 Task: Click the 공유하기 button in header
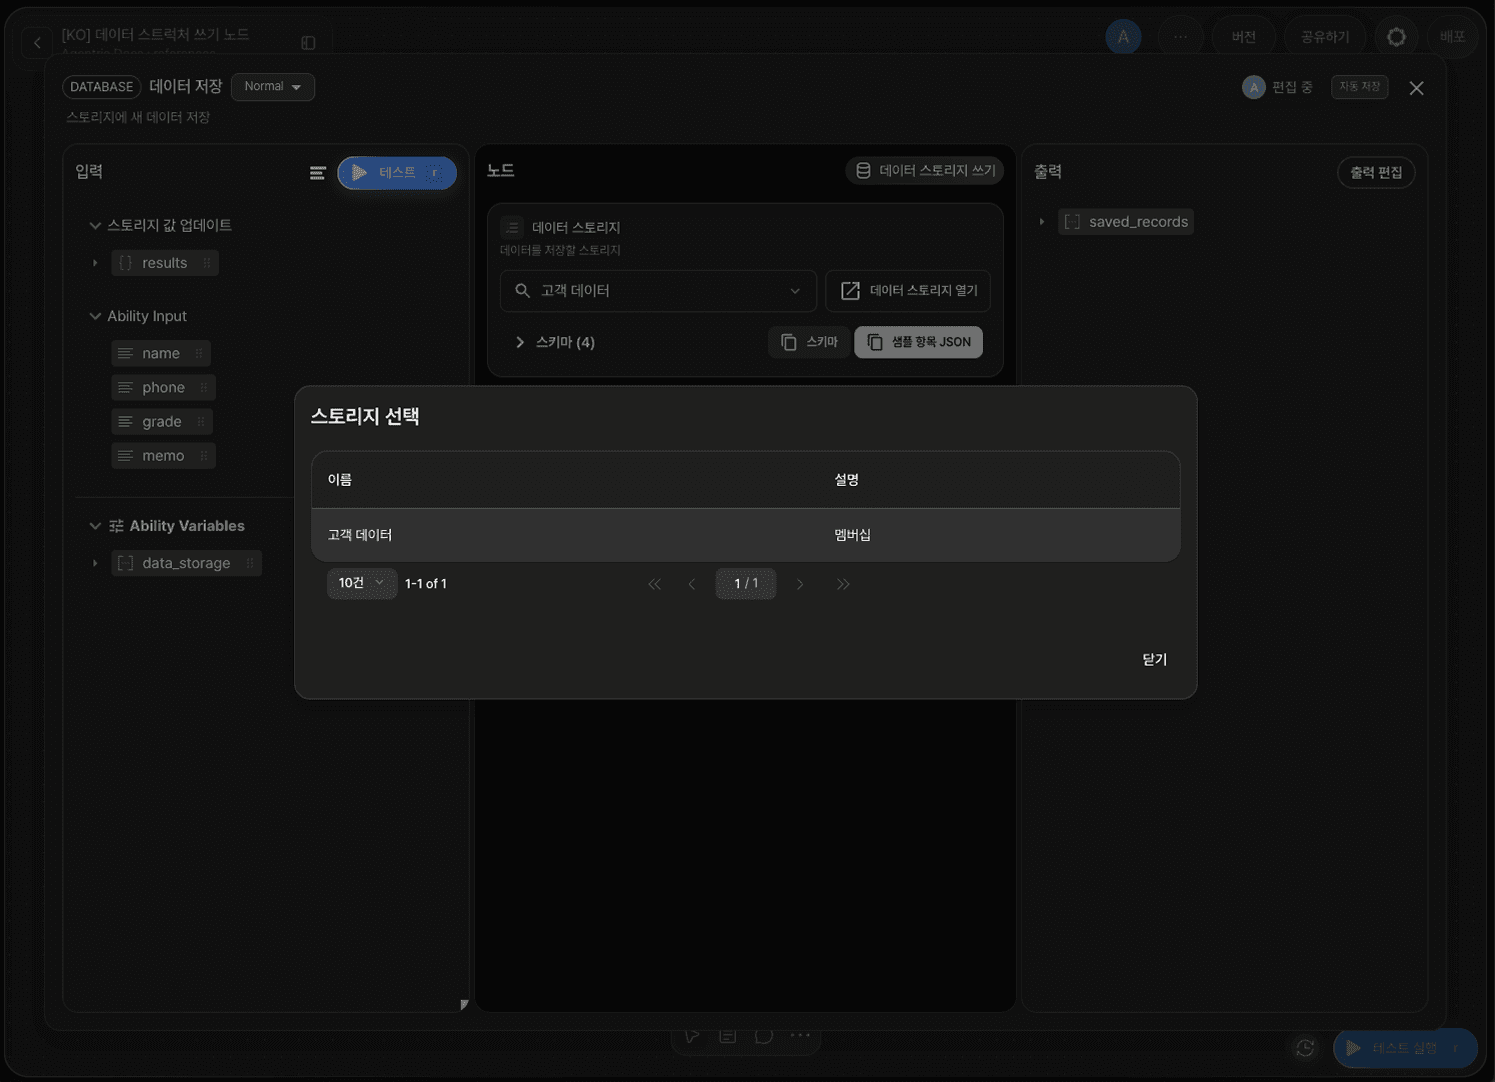point(1325,37)
